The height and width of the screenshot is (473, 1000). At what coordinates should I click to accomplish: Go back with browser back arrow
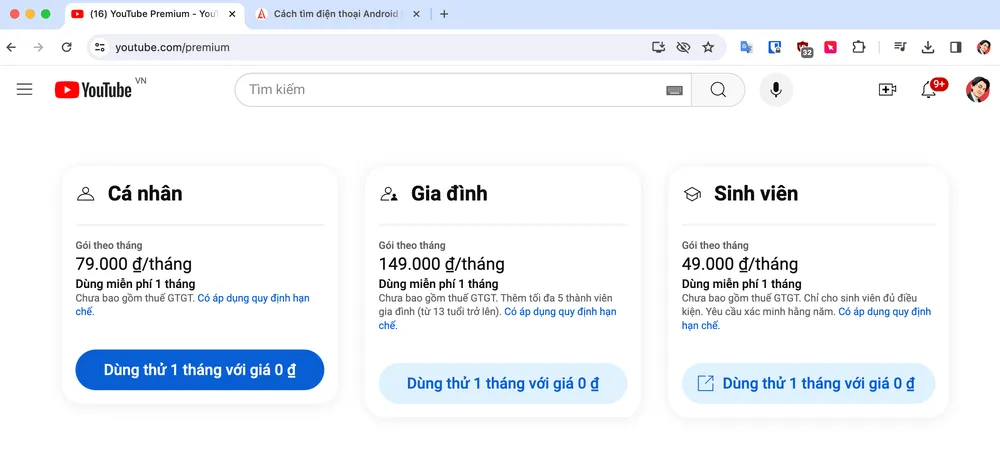coord(11,47)
